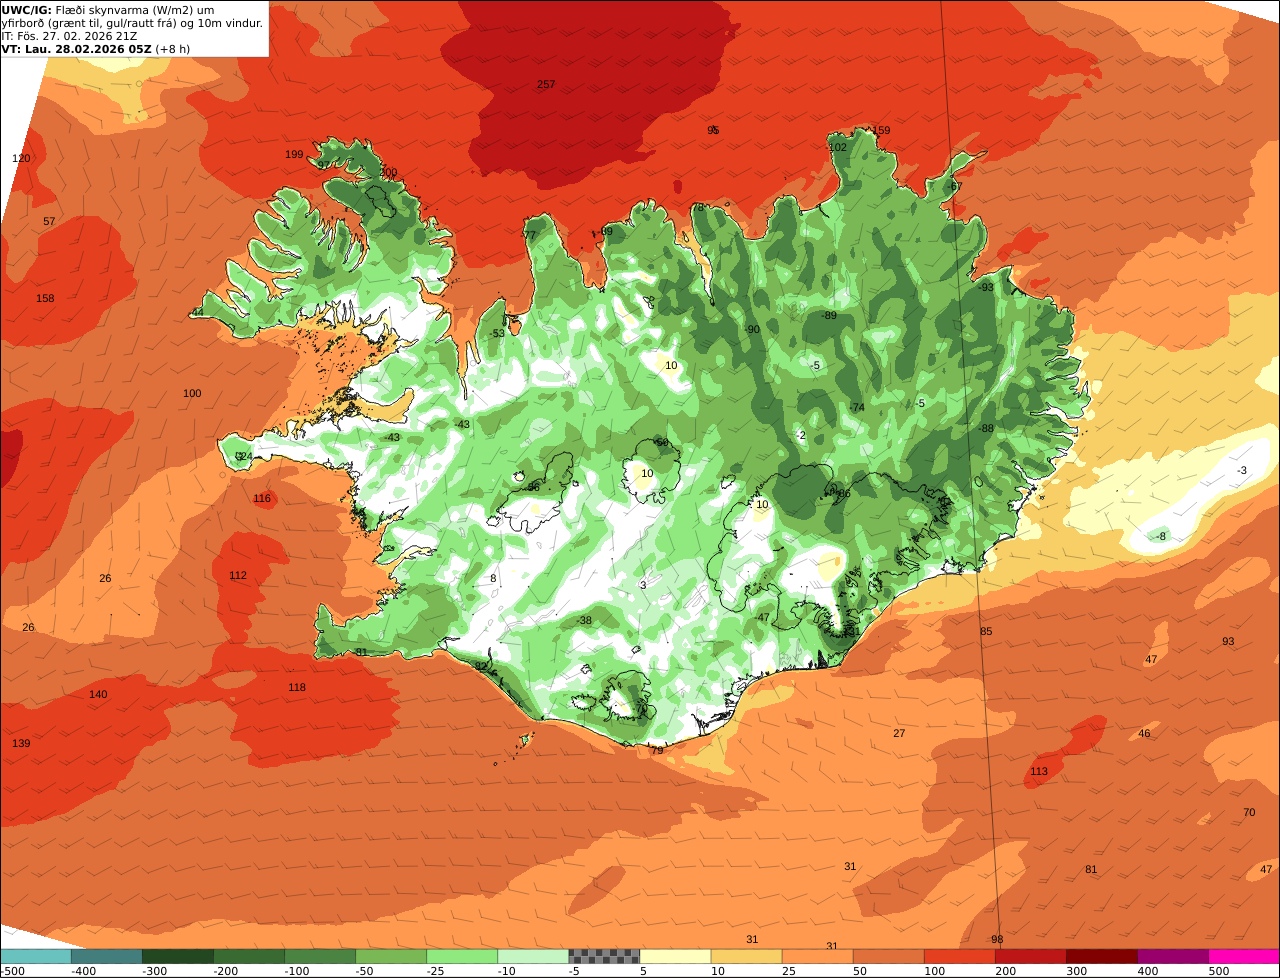Select the map value '139' on the southwest edge

(x=21, y=743)
